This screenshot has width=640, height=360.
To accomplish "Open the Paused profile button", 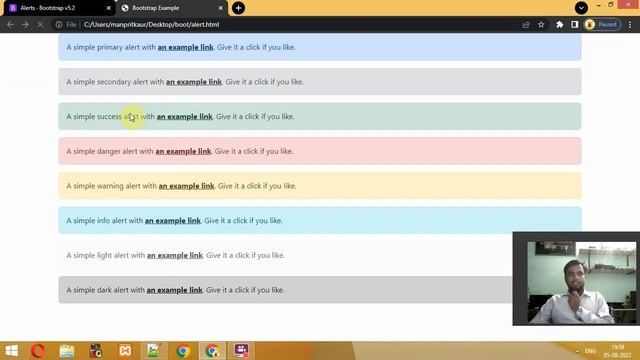I will pos(602,24).
